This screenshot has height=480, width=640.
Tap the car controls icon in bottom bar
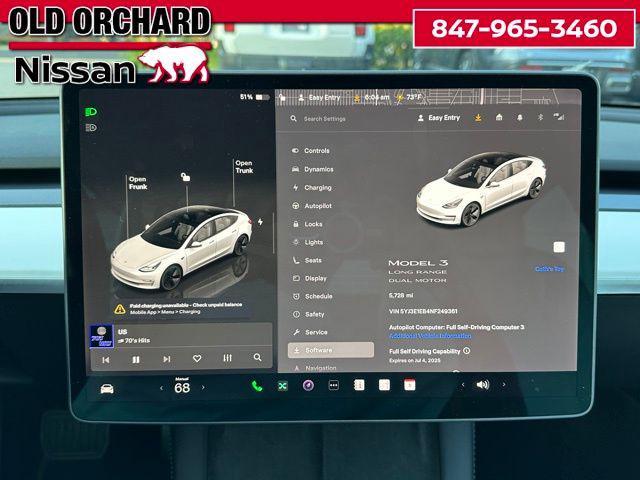point(107,389)
